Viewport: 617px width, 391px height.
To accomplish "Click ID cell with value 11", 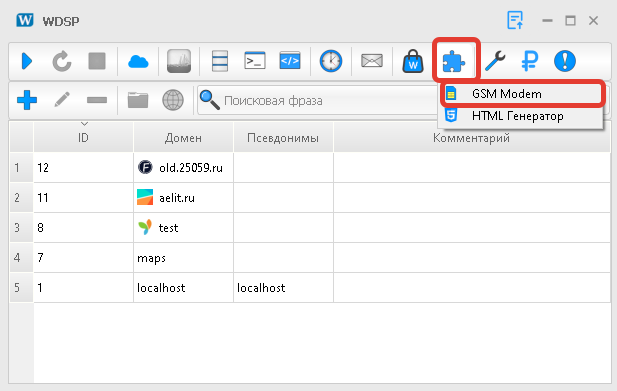I will [83, 197].
